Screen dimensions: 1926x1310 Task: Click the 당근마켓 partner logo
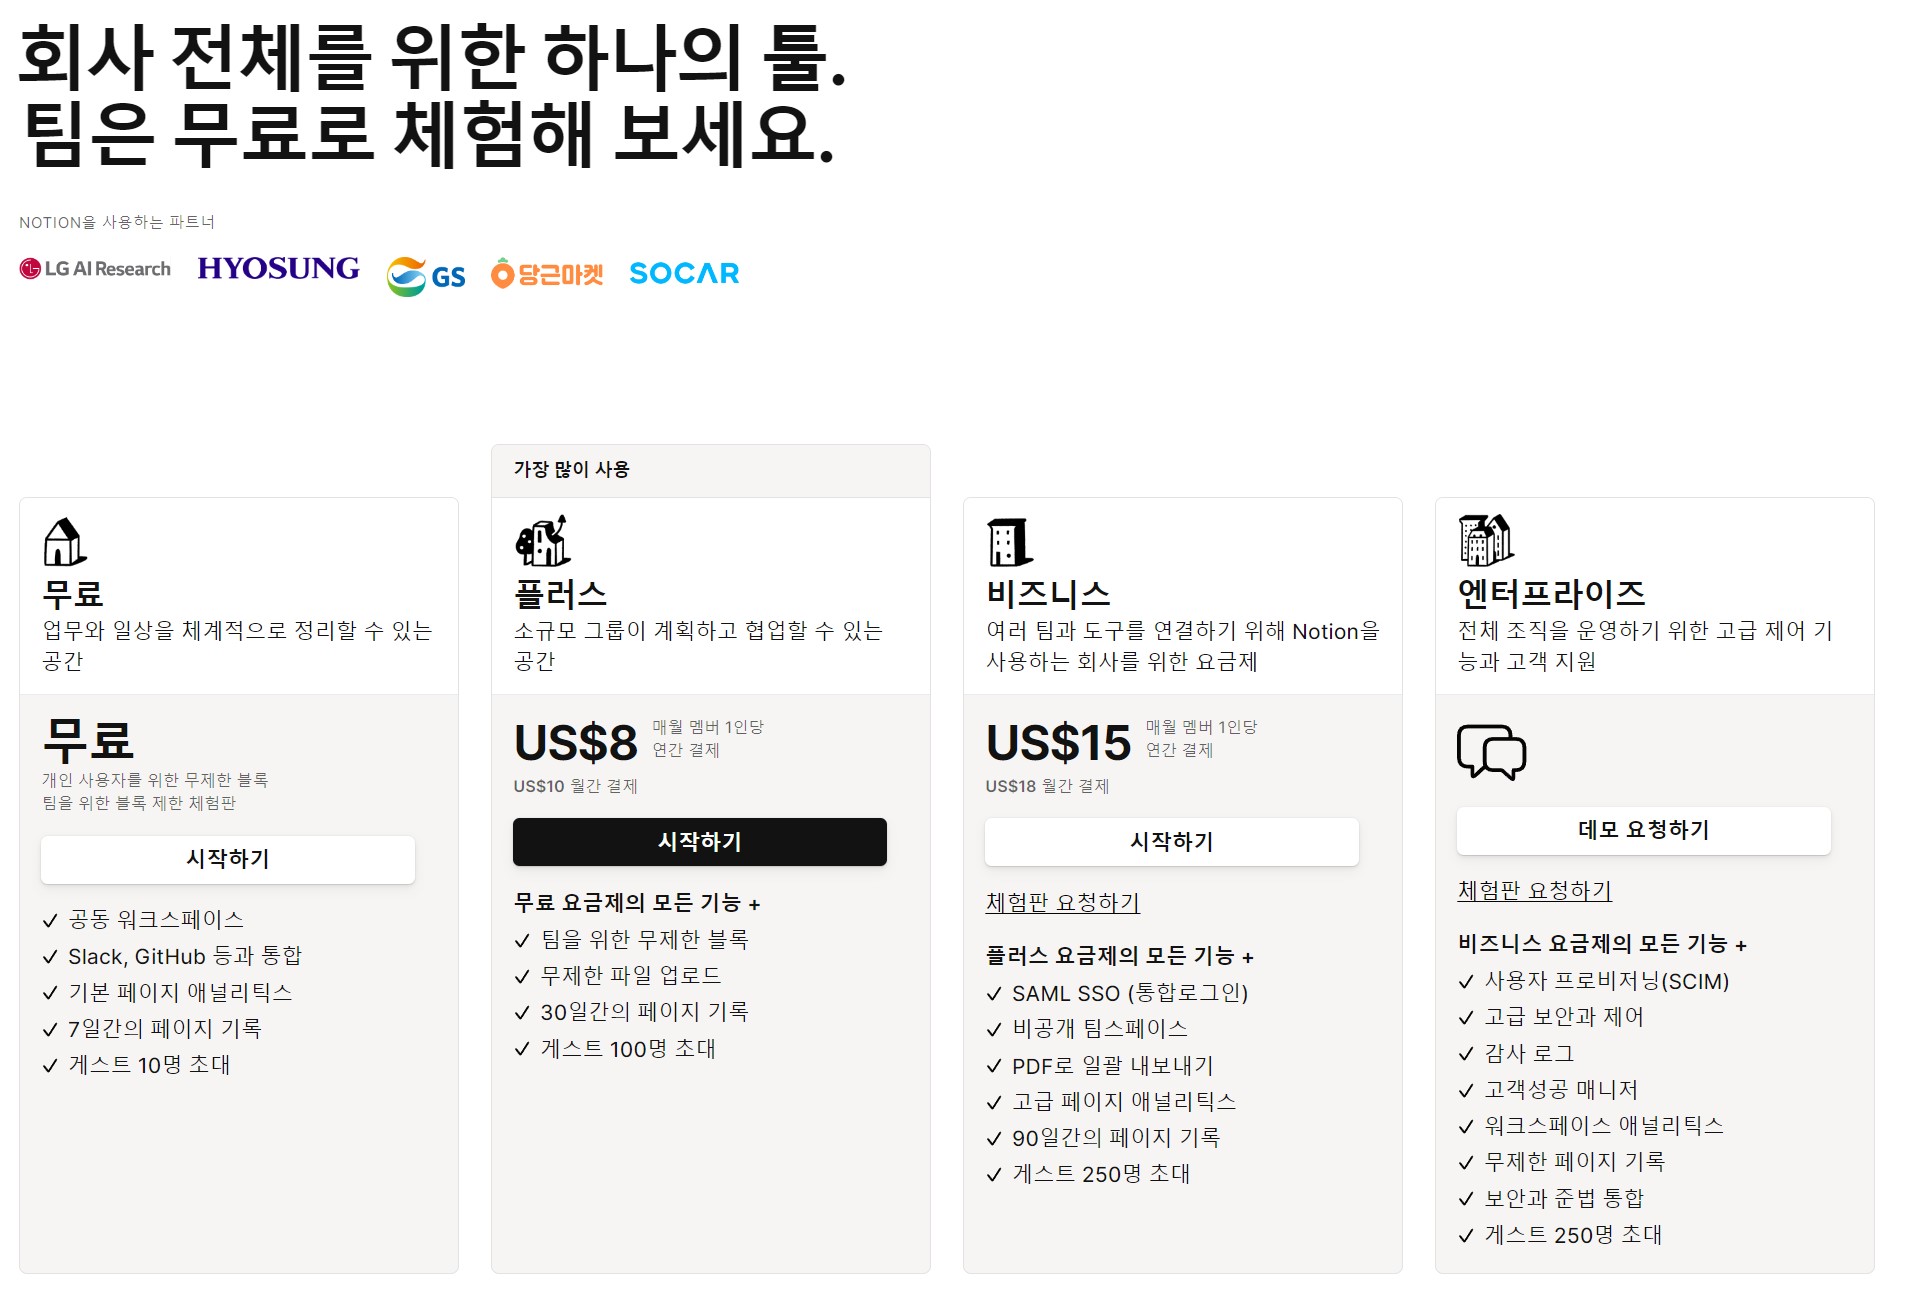click(547, 273)
